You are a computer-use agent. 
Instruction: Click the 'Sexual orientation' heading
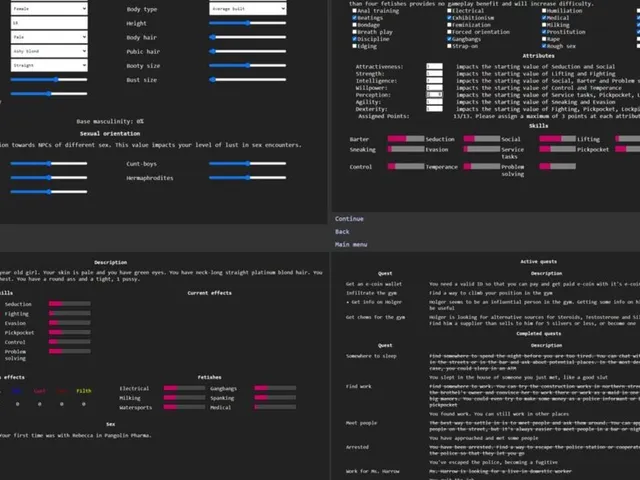(110, 133)
